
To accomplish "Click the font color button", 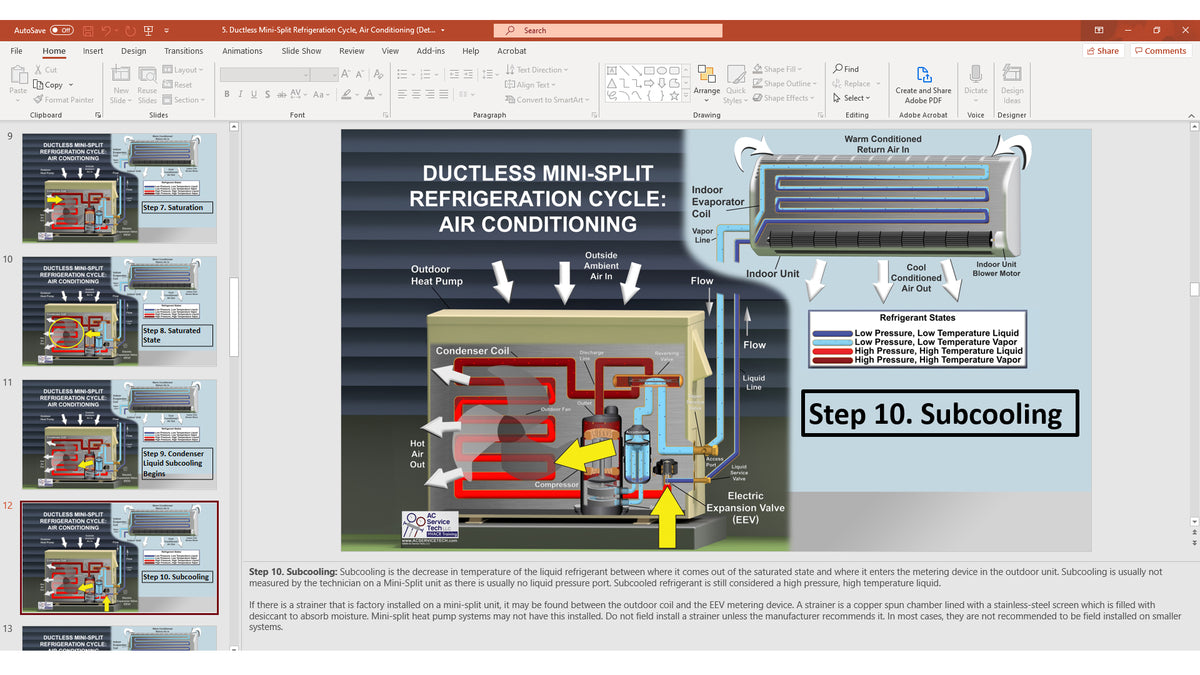I will 372,94.
